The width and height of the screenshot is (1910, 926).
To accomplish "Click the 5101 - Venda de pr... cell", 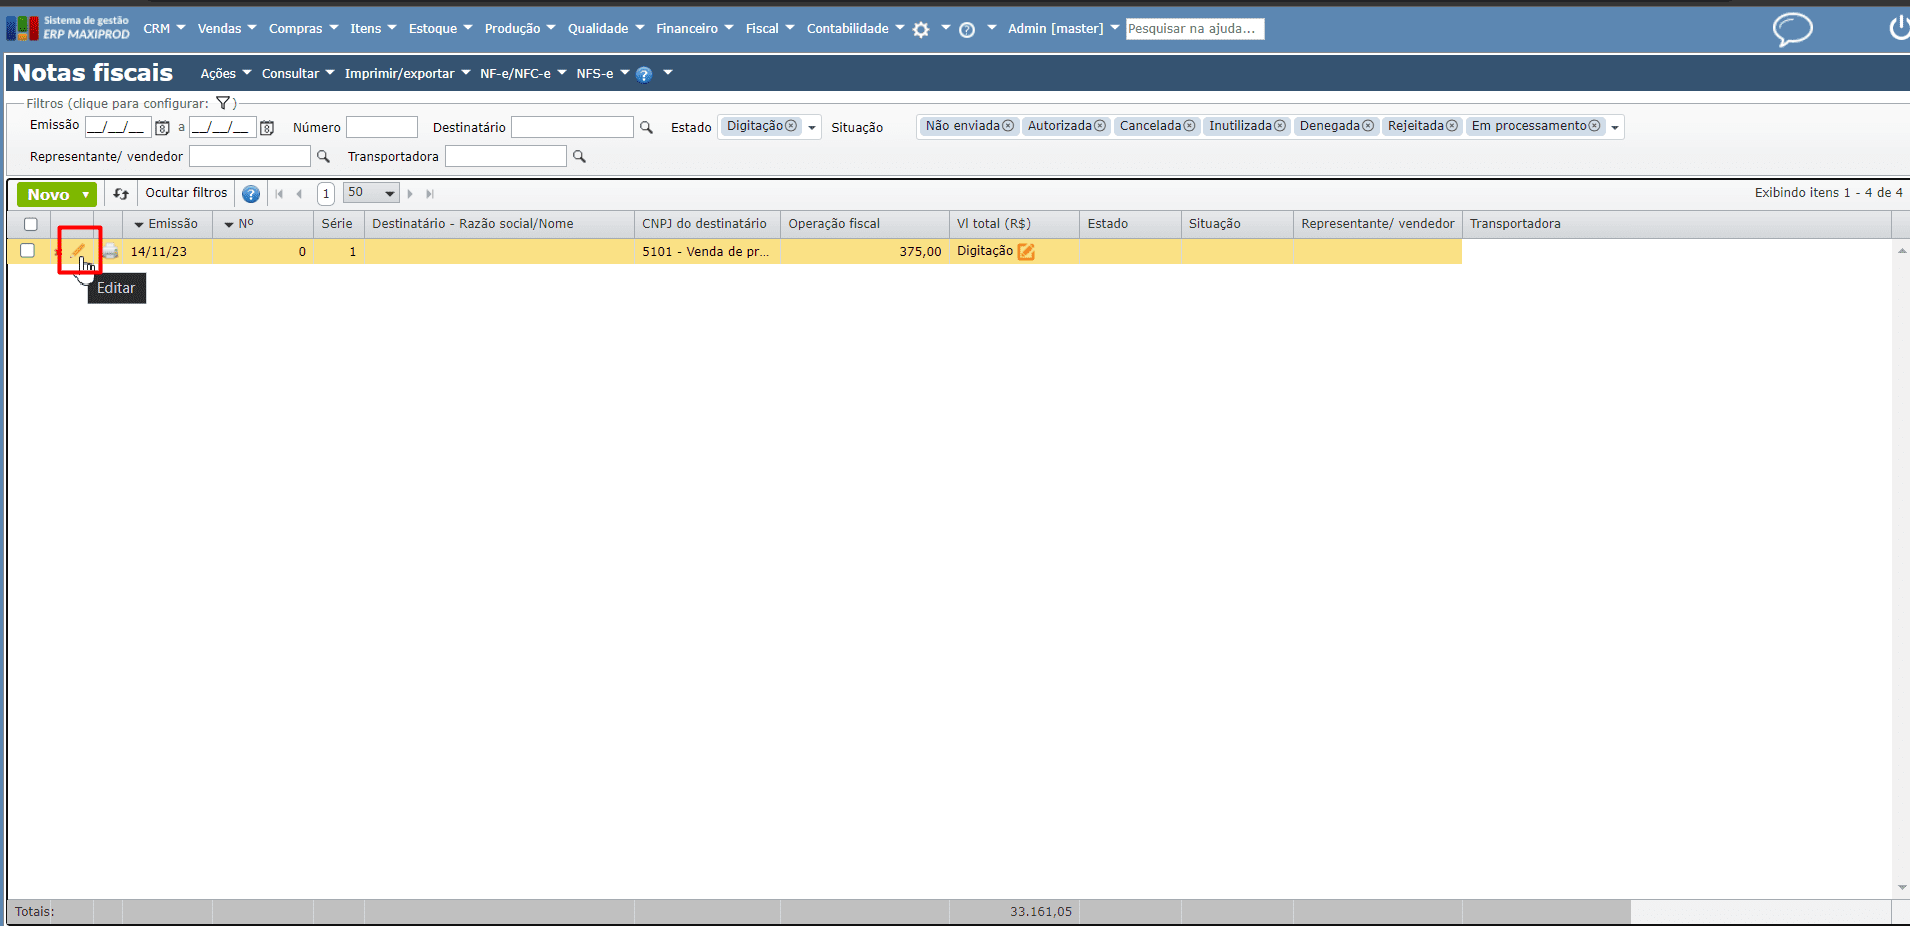I will click(x=707, y=252).
